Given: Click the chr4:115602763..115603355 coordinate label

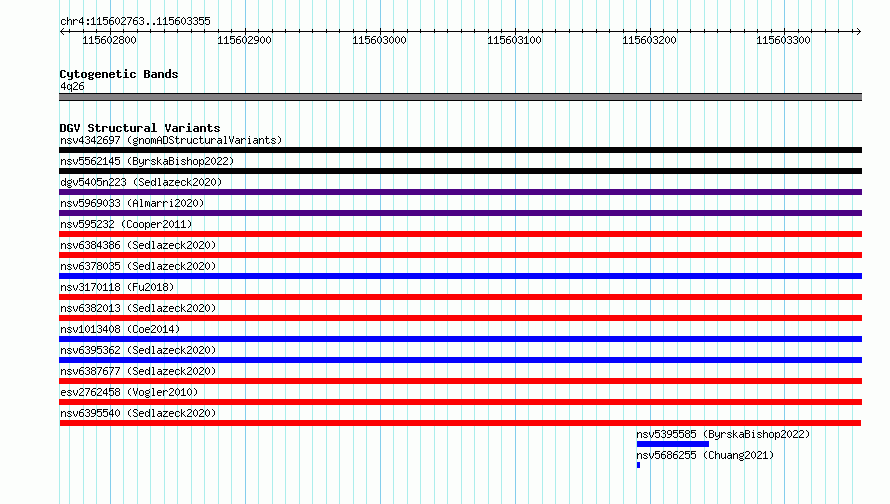Looking at the screenshot, I should 135,21.
